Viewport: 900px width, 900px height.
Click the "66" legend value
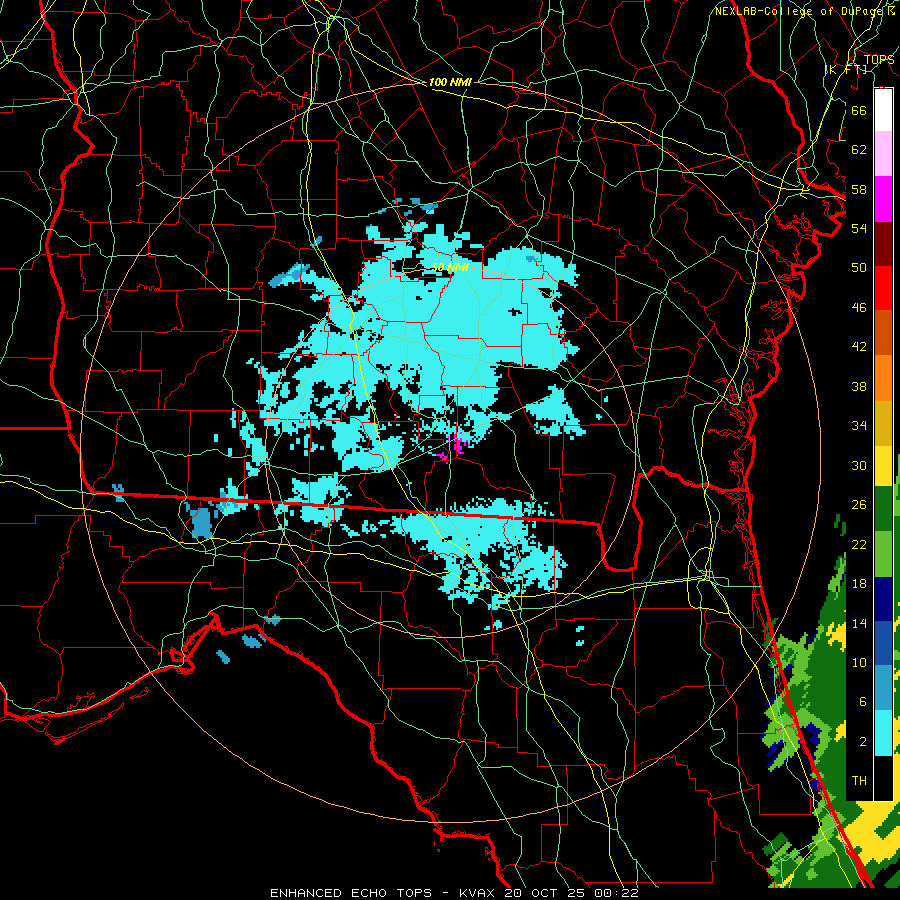(859, 110)
